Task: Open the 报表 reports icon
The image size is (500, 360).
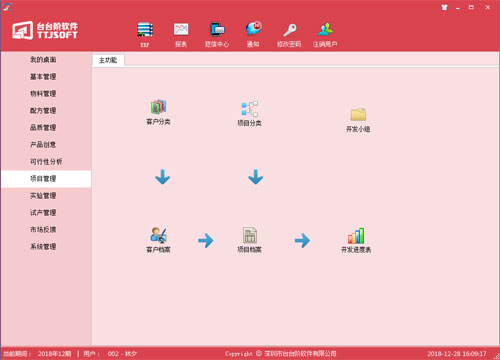Action: (x=181, y=34)
